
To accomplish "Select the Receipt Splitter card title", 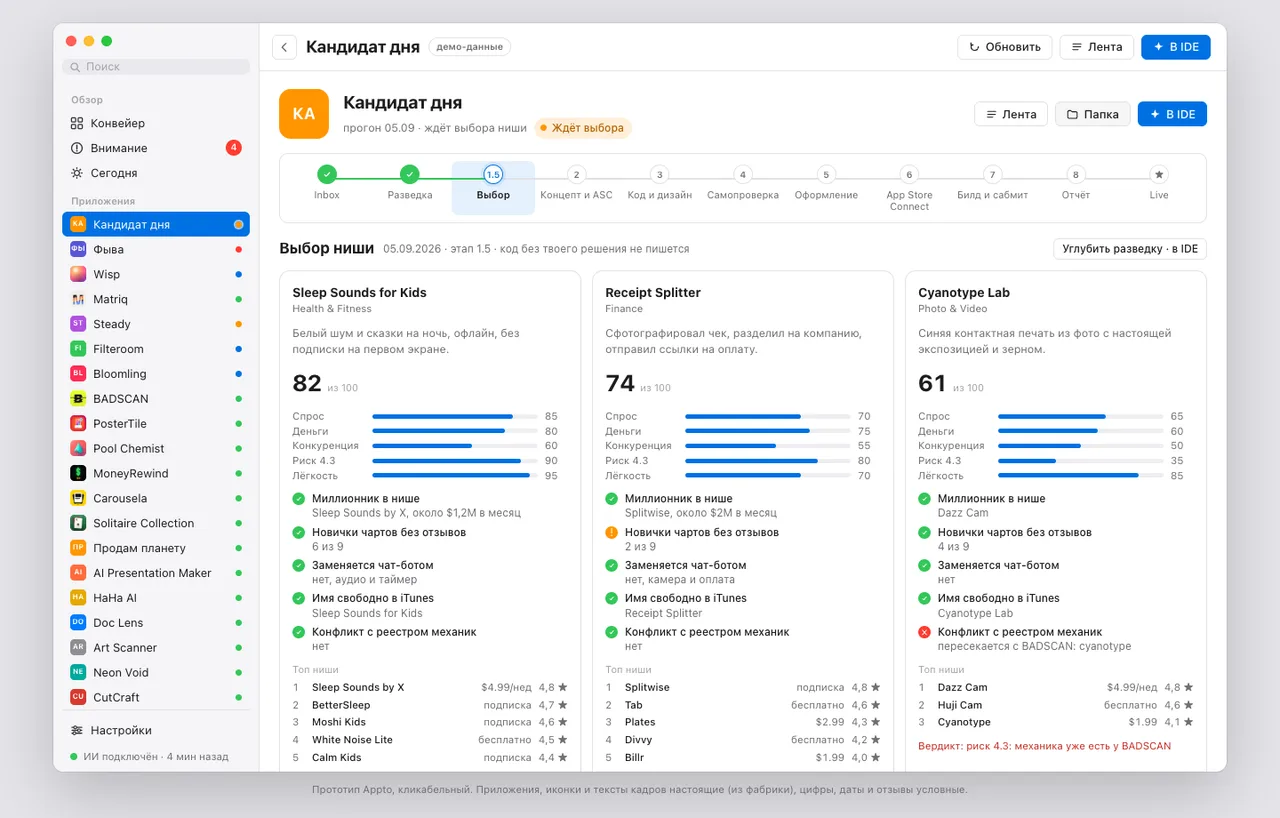I will pyautogui.click(x=653, y=293).
